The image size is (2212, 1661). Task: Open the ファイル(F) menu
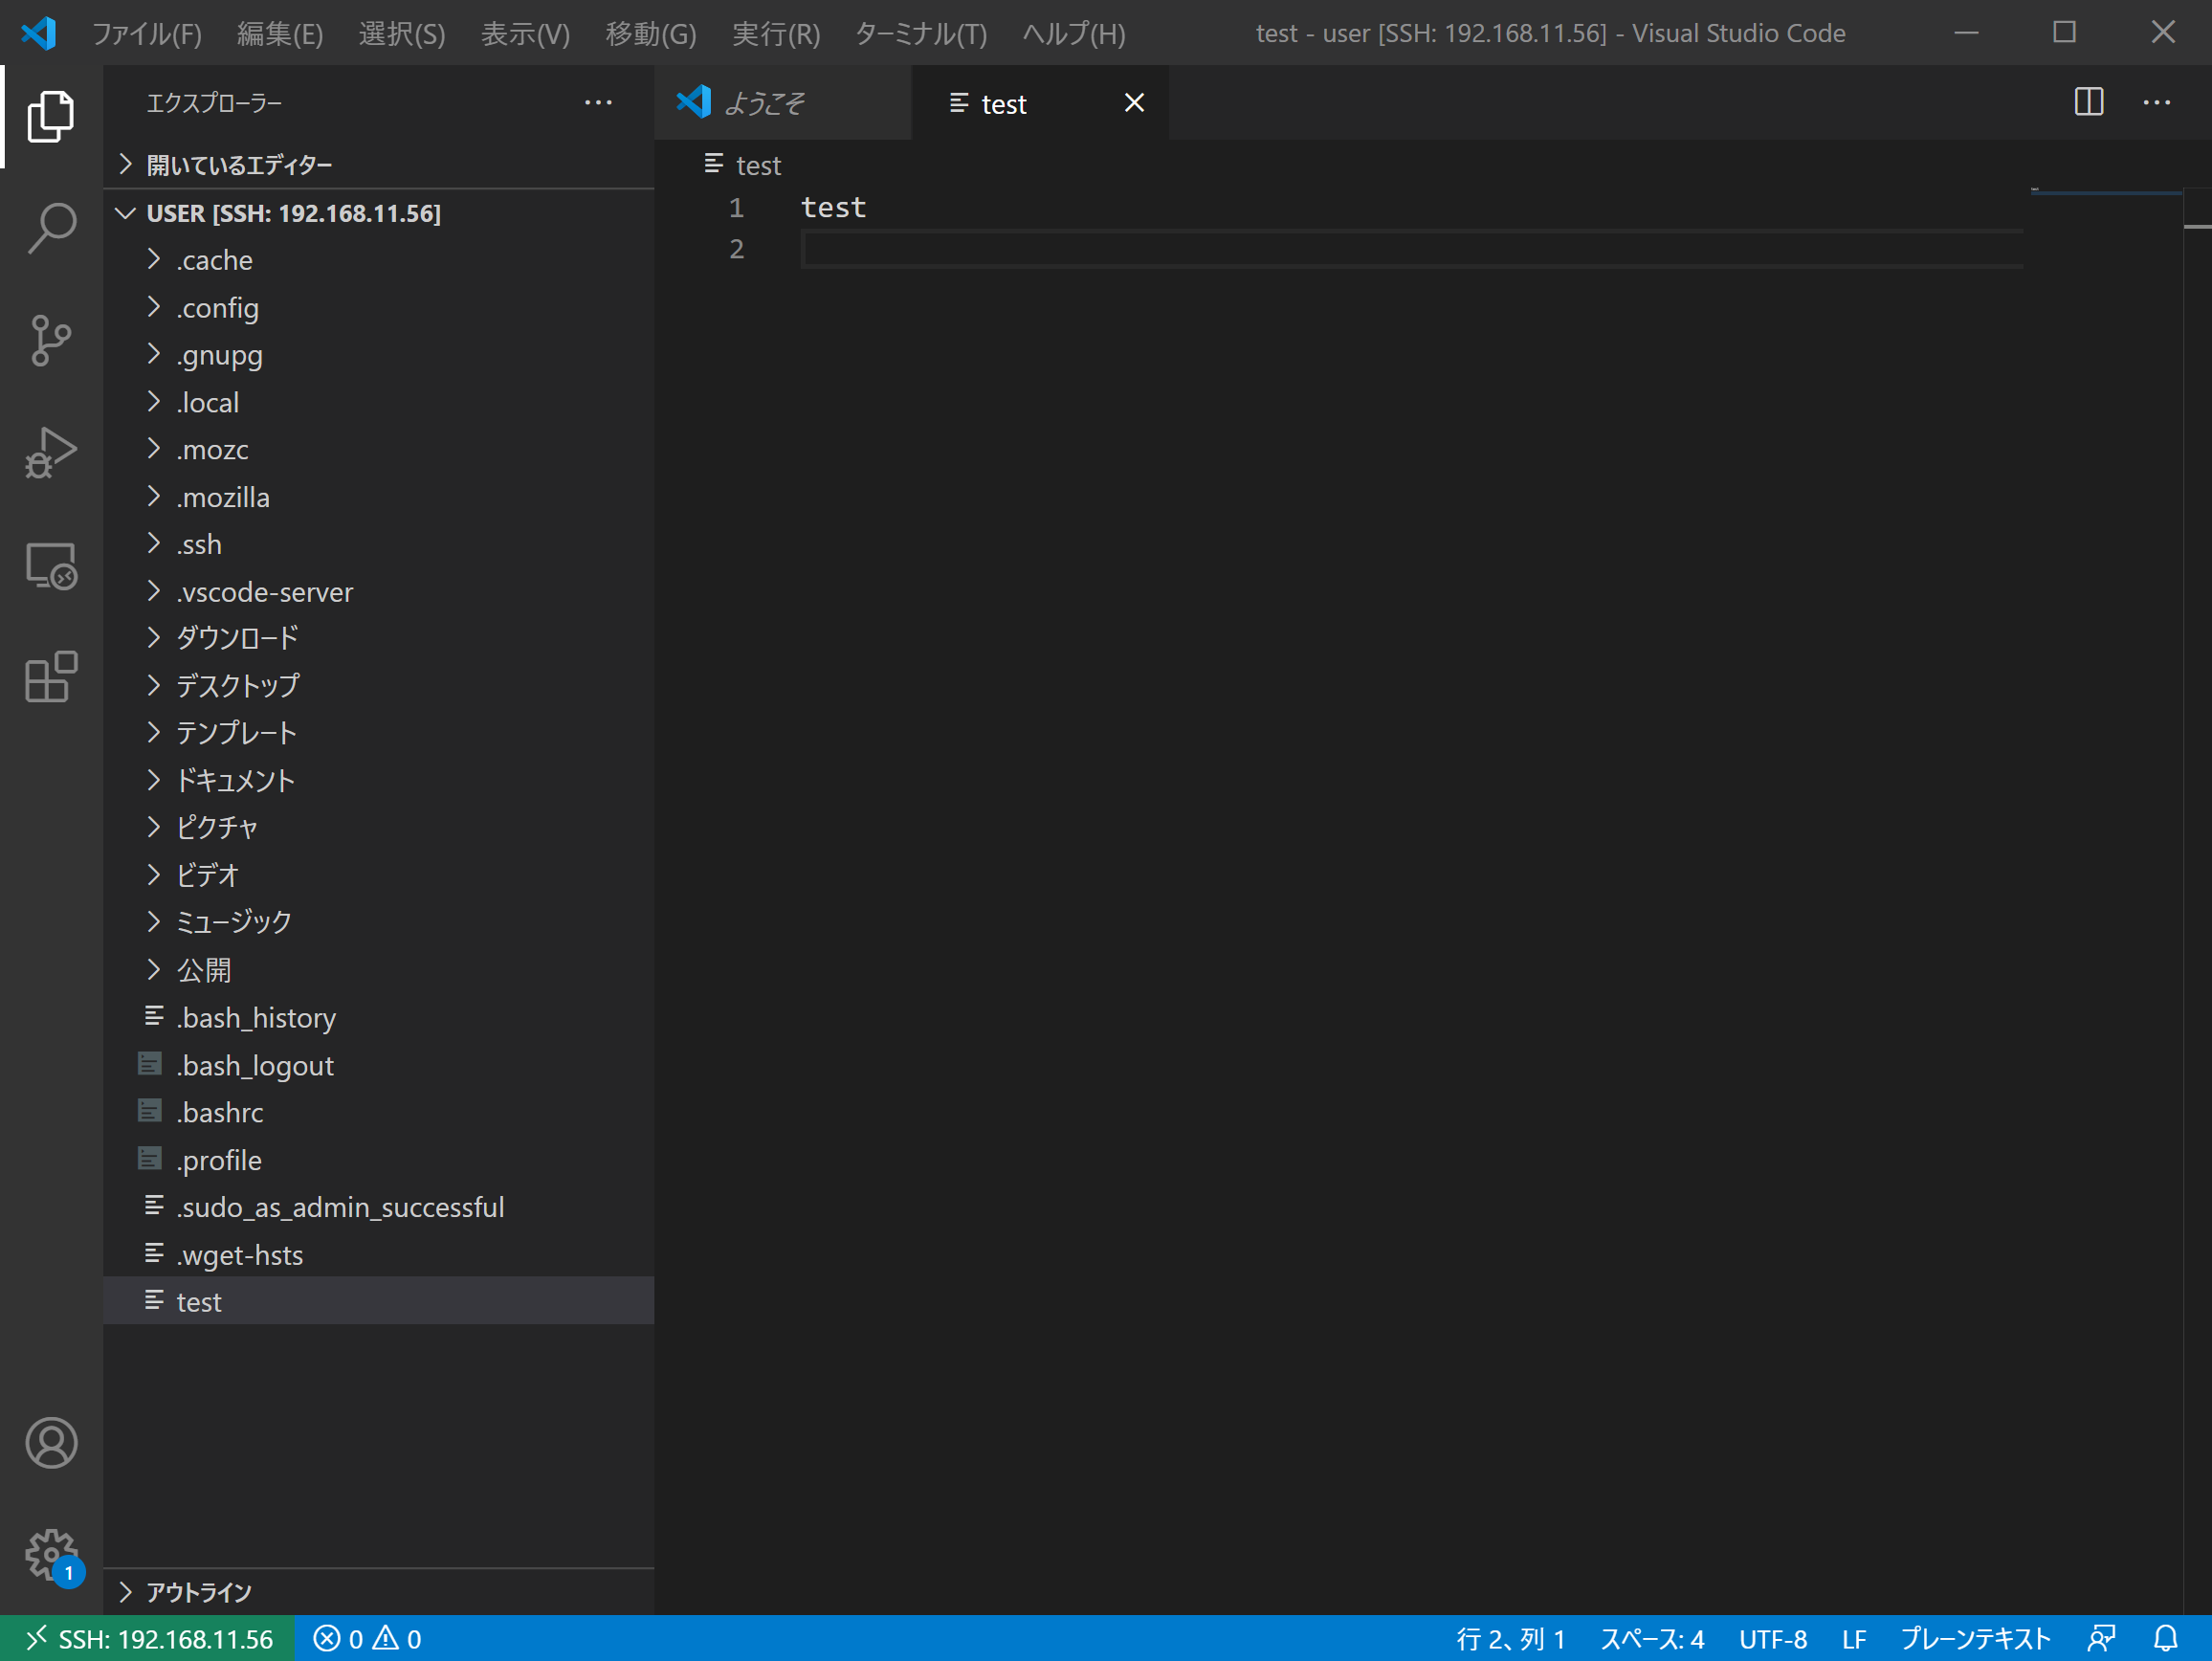tap(147, 34)
